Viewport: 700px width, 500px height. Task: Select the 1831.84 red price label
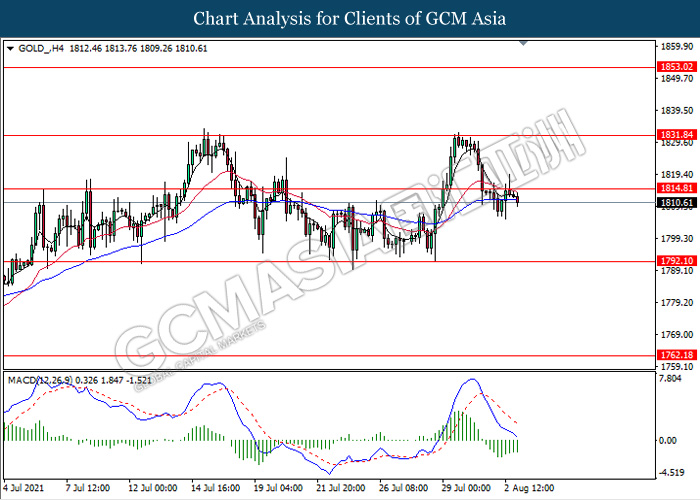pos(677,135)
